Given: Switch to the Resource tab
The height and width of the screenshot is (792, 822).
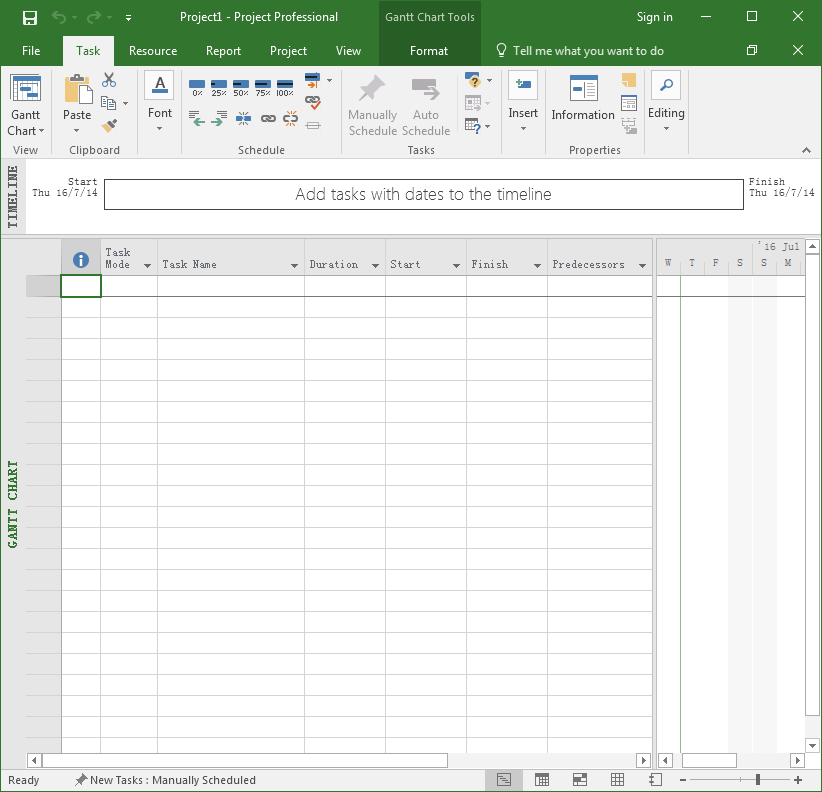Looking at the screenshot, I should (x=153, y=51).
